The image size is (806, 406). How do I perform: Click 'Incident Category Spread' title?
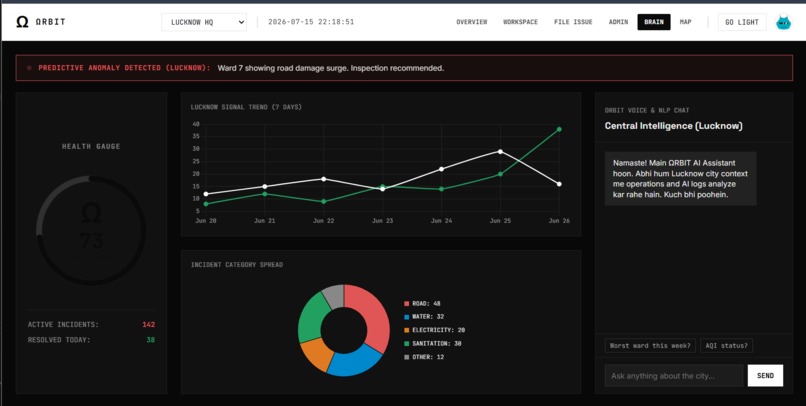[237, 265]
